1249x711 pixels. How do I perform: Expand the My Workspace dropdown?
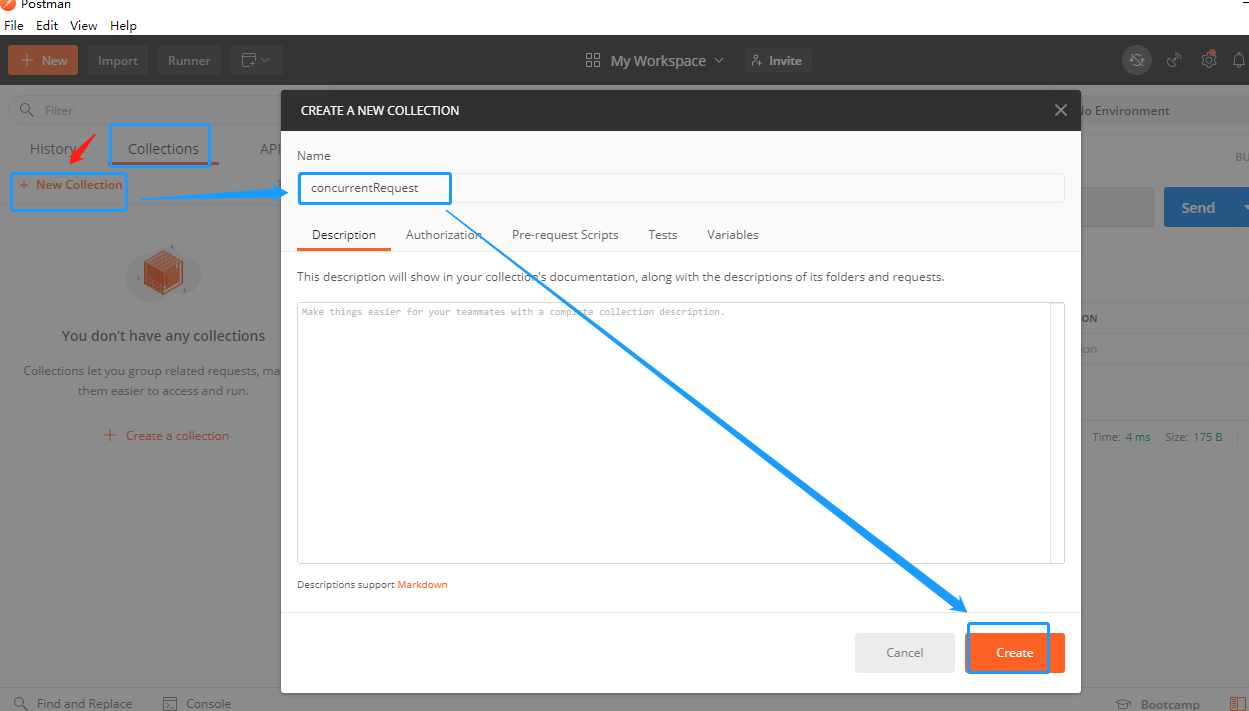pyautogui.click(x=718, y=61)
